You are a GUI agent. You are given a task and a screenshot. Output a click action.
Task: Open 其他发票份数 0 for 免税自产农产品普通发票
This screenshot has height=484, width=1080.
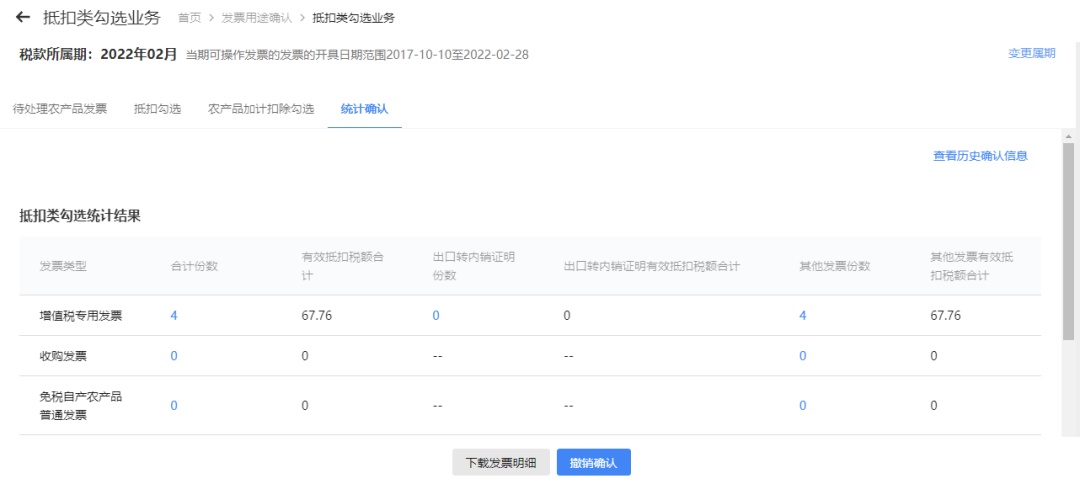pos(803,406)
